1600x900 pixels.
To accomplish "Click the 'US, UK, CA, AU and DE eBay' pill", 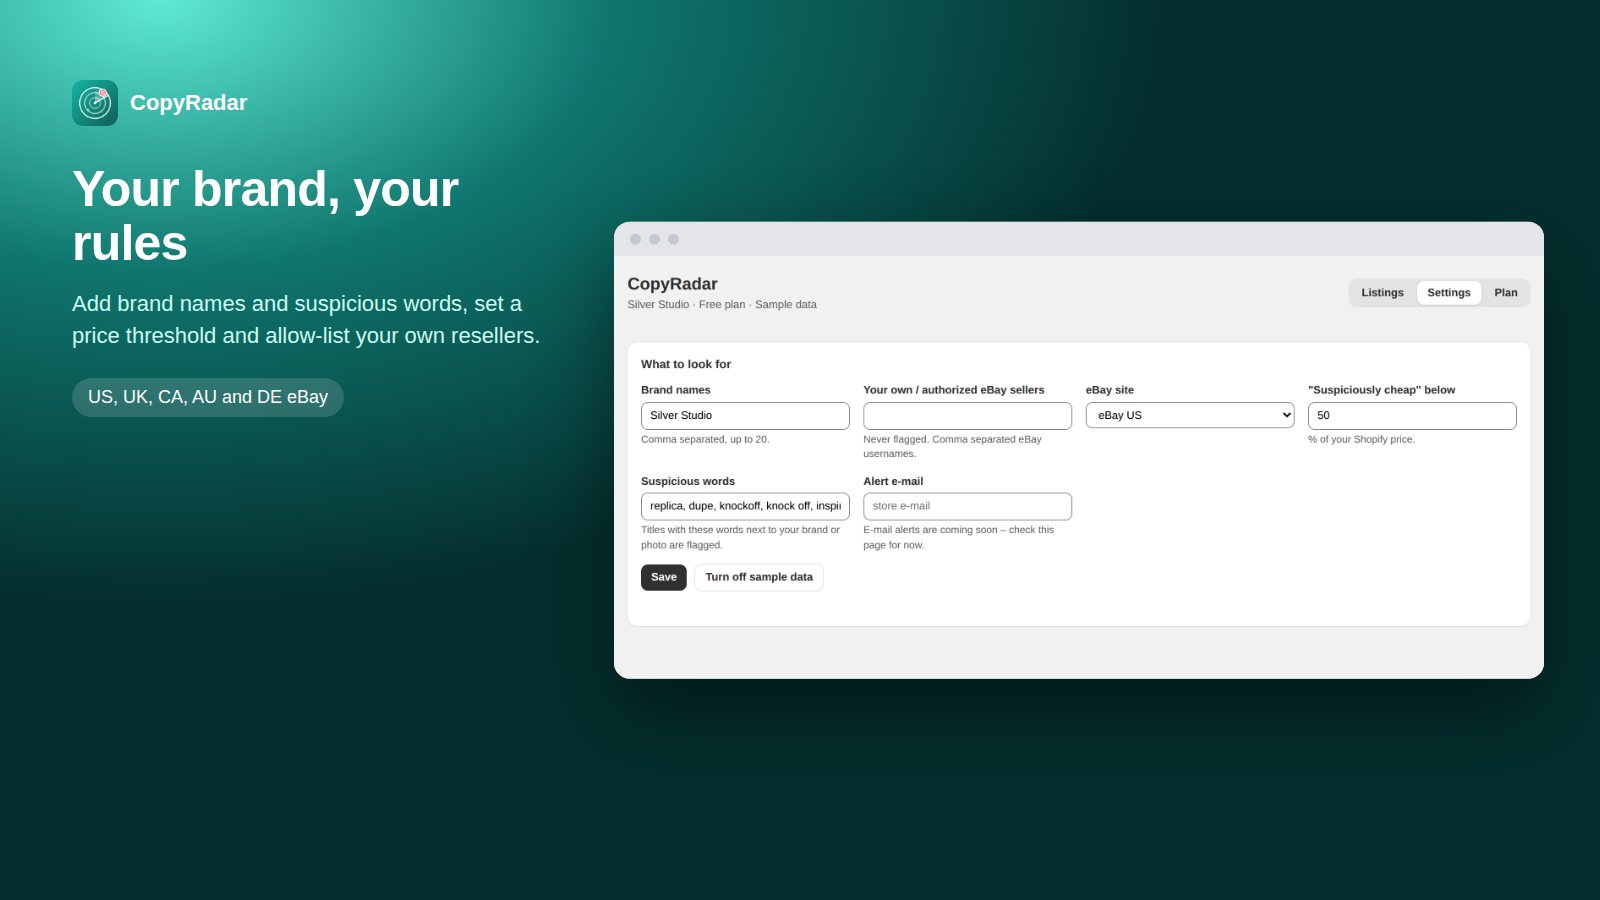I will pyautogui.click(x=208, y=397).
